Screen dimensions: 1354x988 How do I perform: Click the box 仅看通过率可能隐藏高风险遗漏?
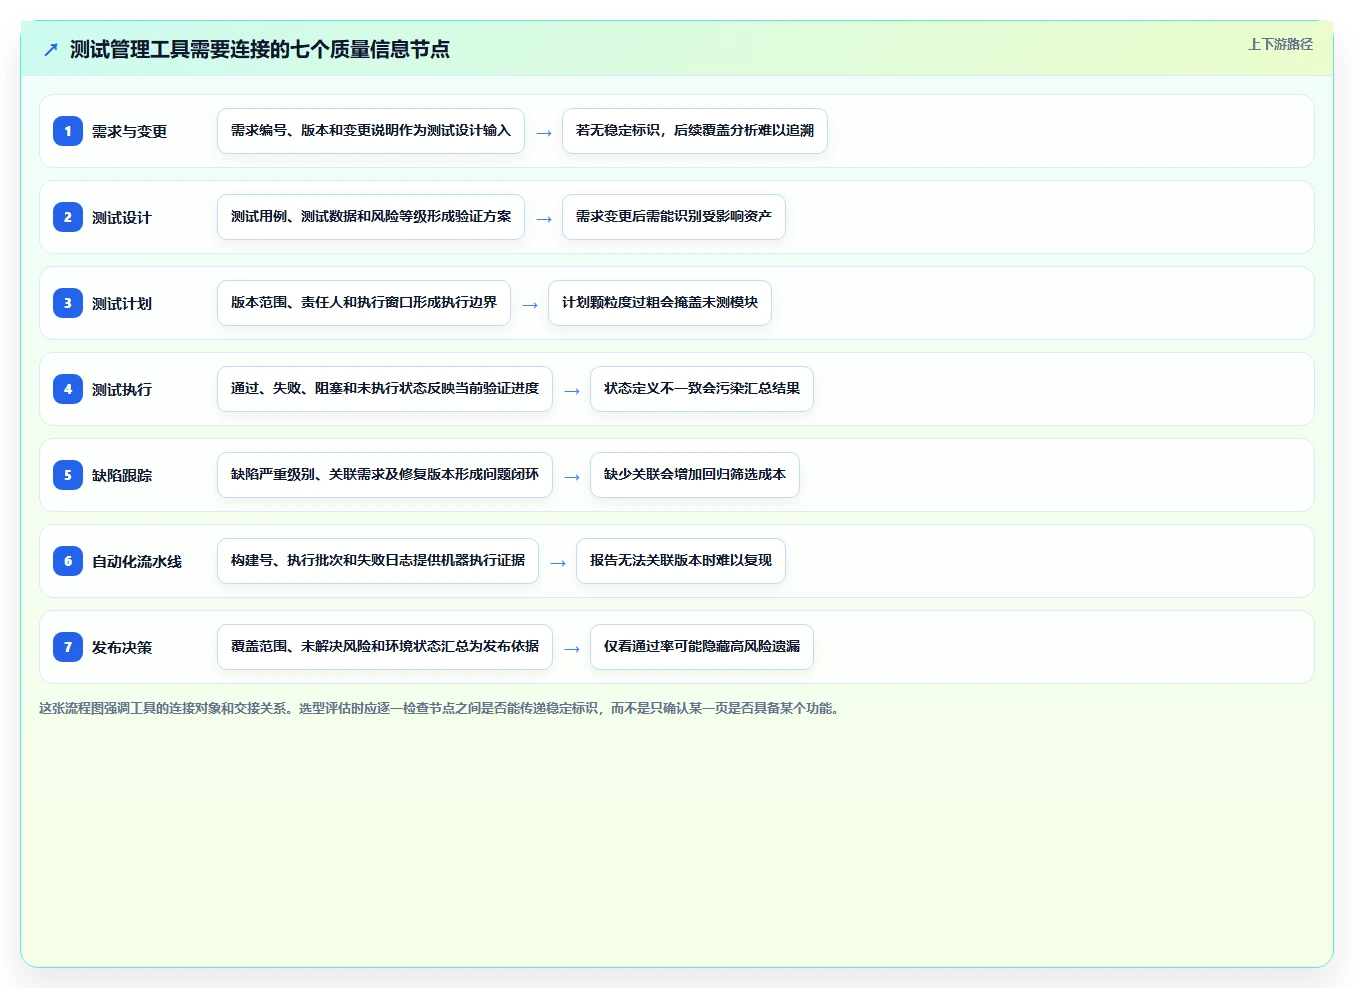702,647
